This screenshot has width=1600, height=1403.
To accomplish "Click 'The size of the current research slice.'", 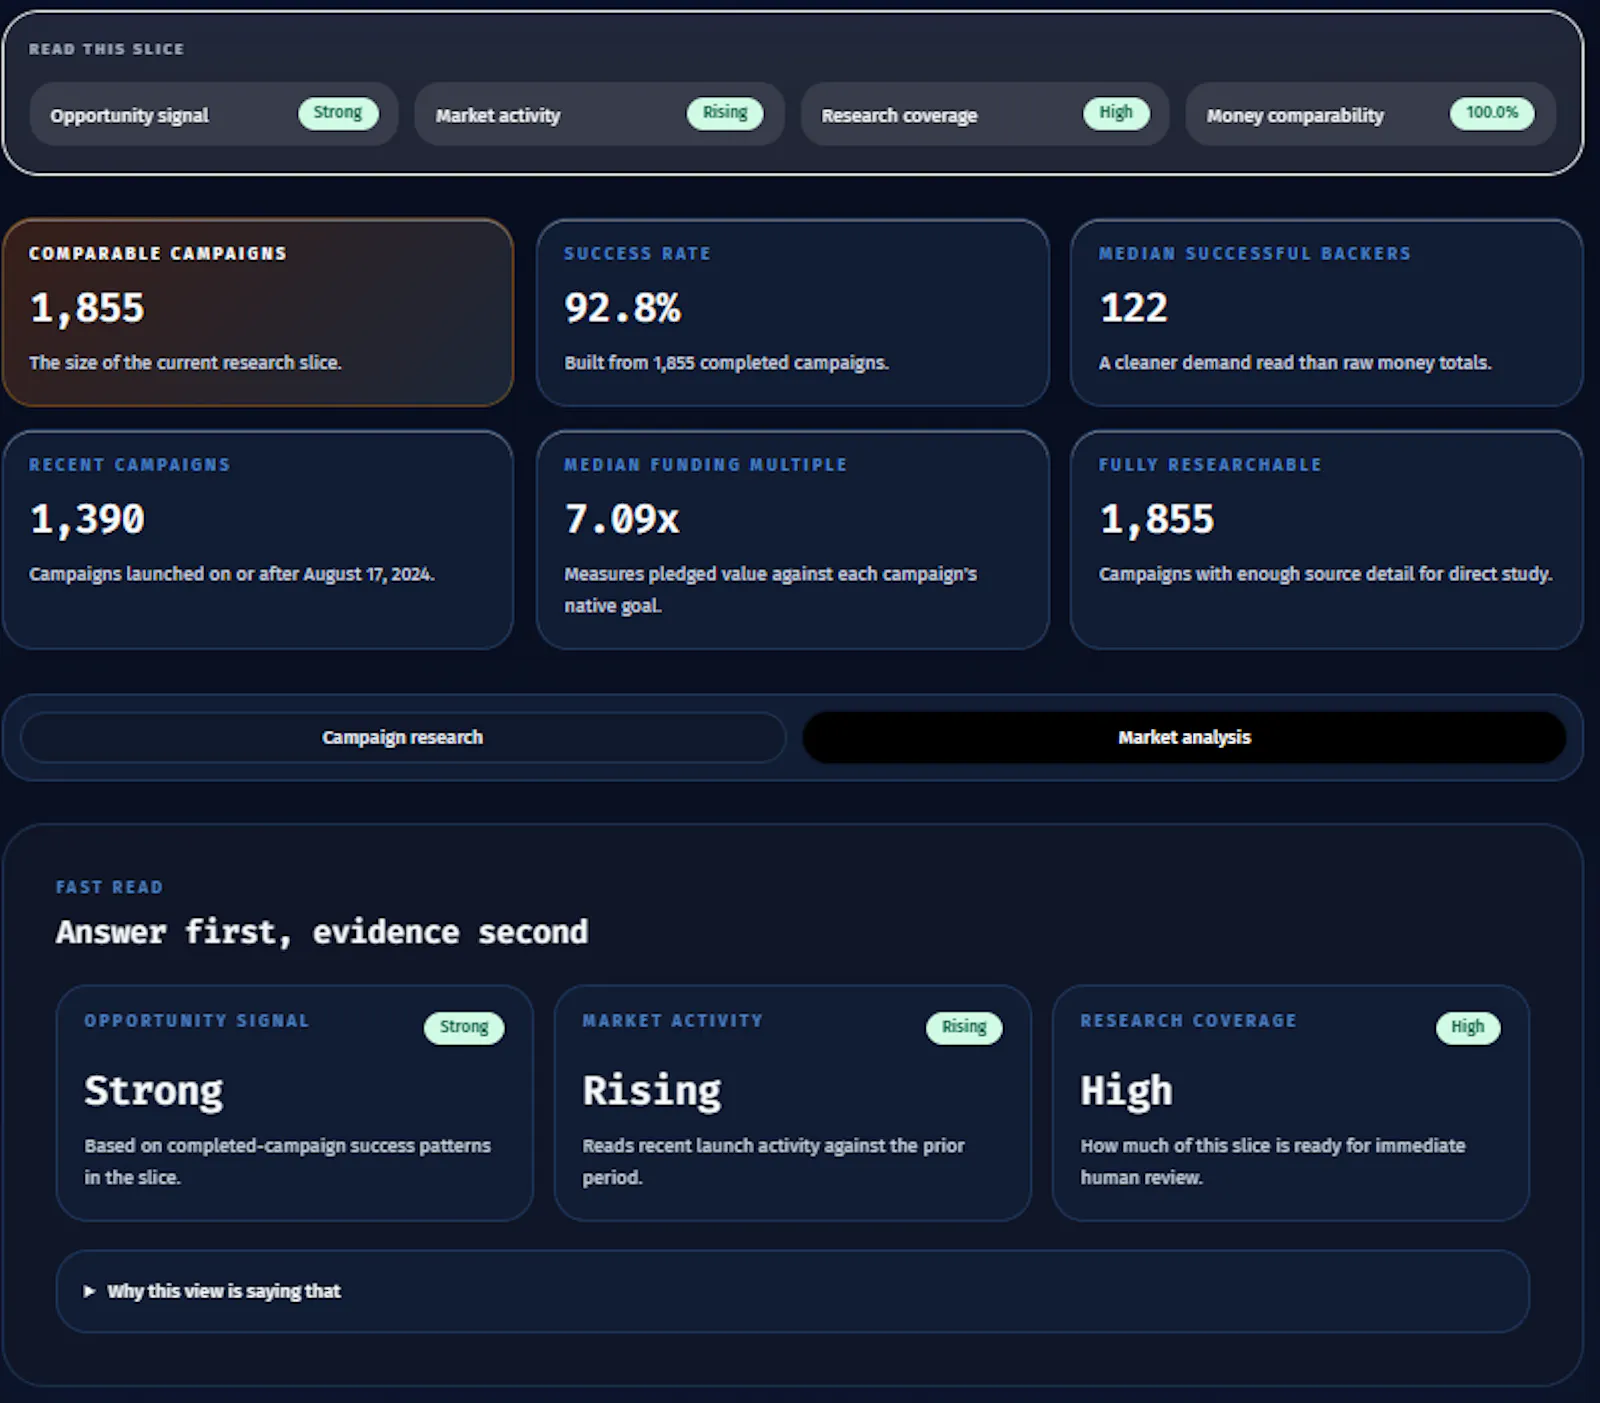I will 185,363.
